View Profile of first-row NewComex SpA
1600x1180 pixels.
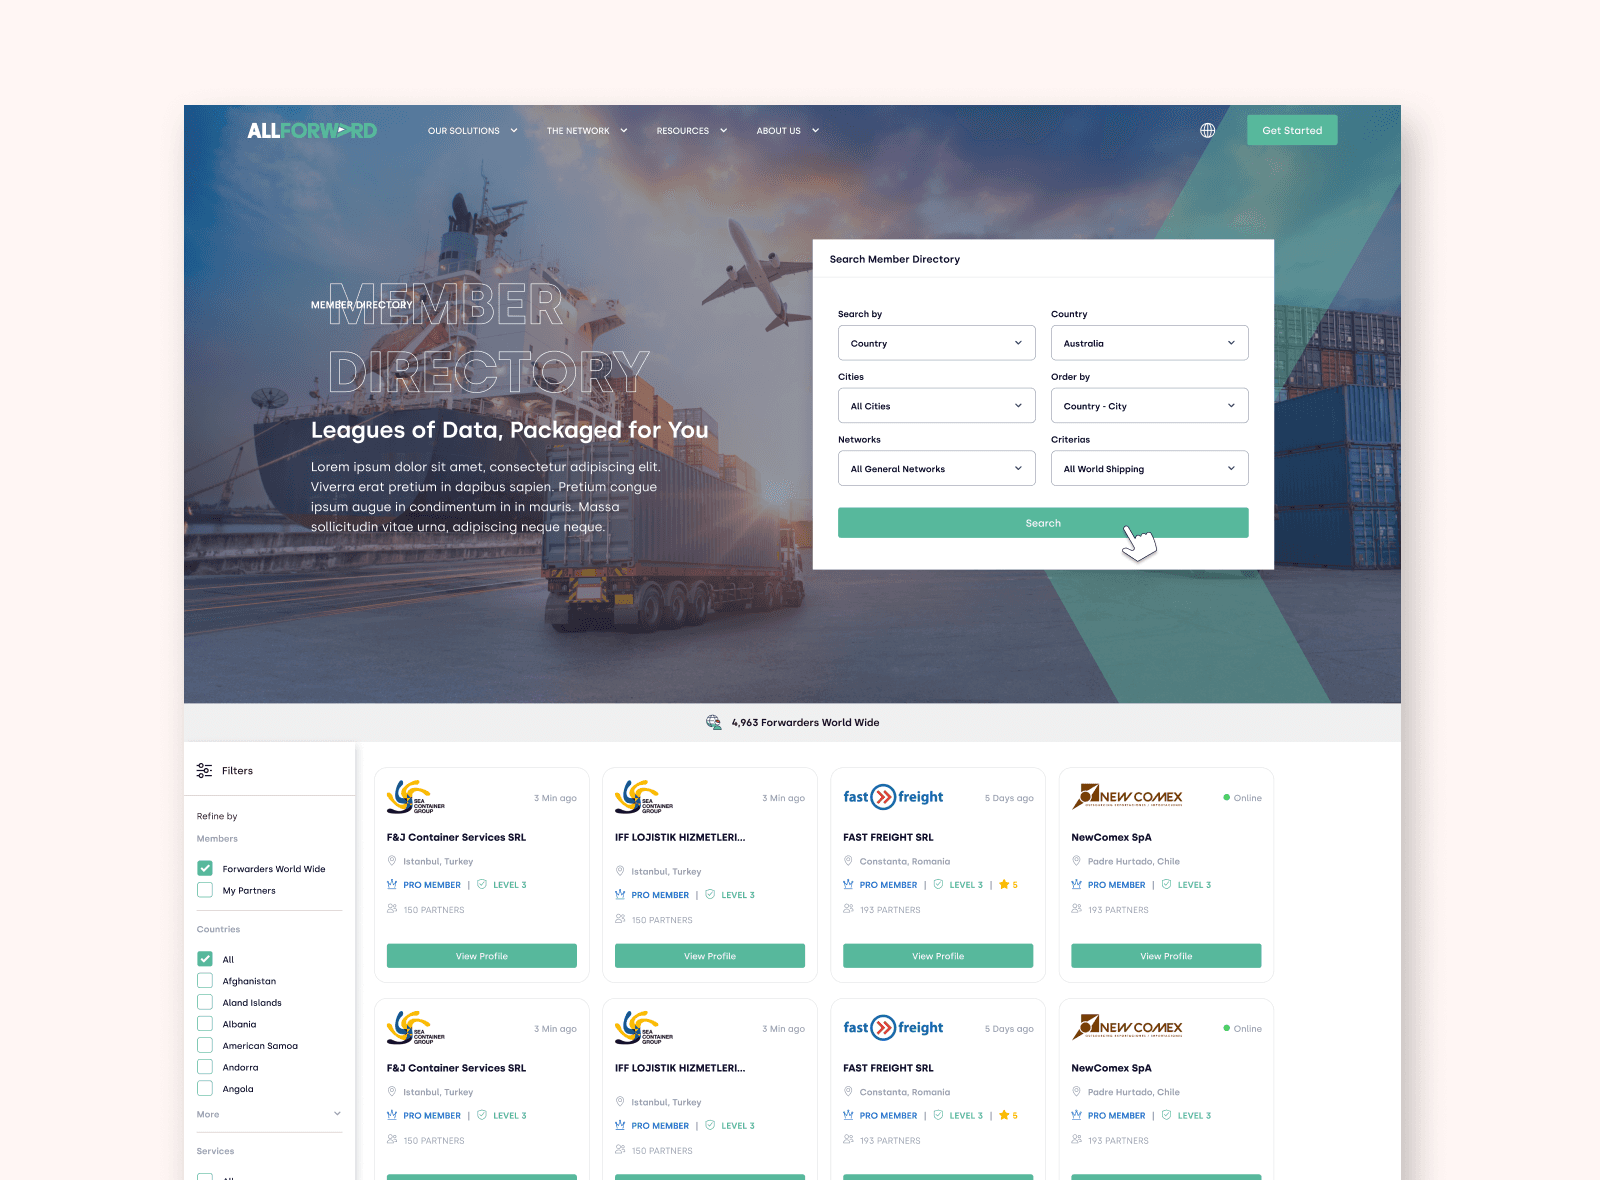tap(1166, 956)
